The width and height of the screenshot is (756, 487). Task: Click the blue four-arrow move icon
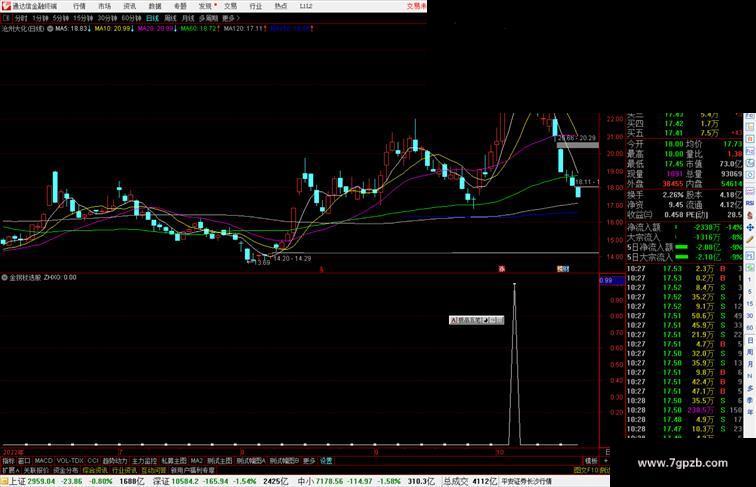[x=750, y=227]
